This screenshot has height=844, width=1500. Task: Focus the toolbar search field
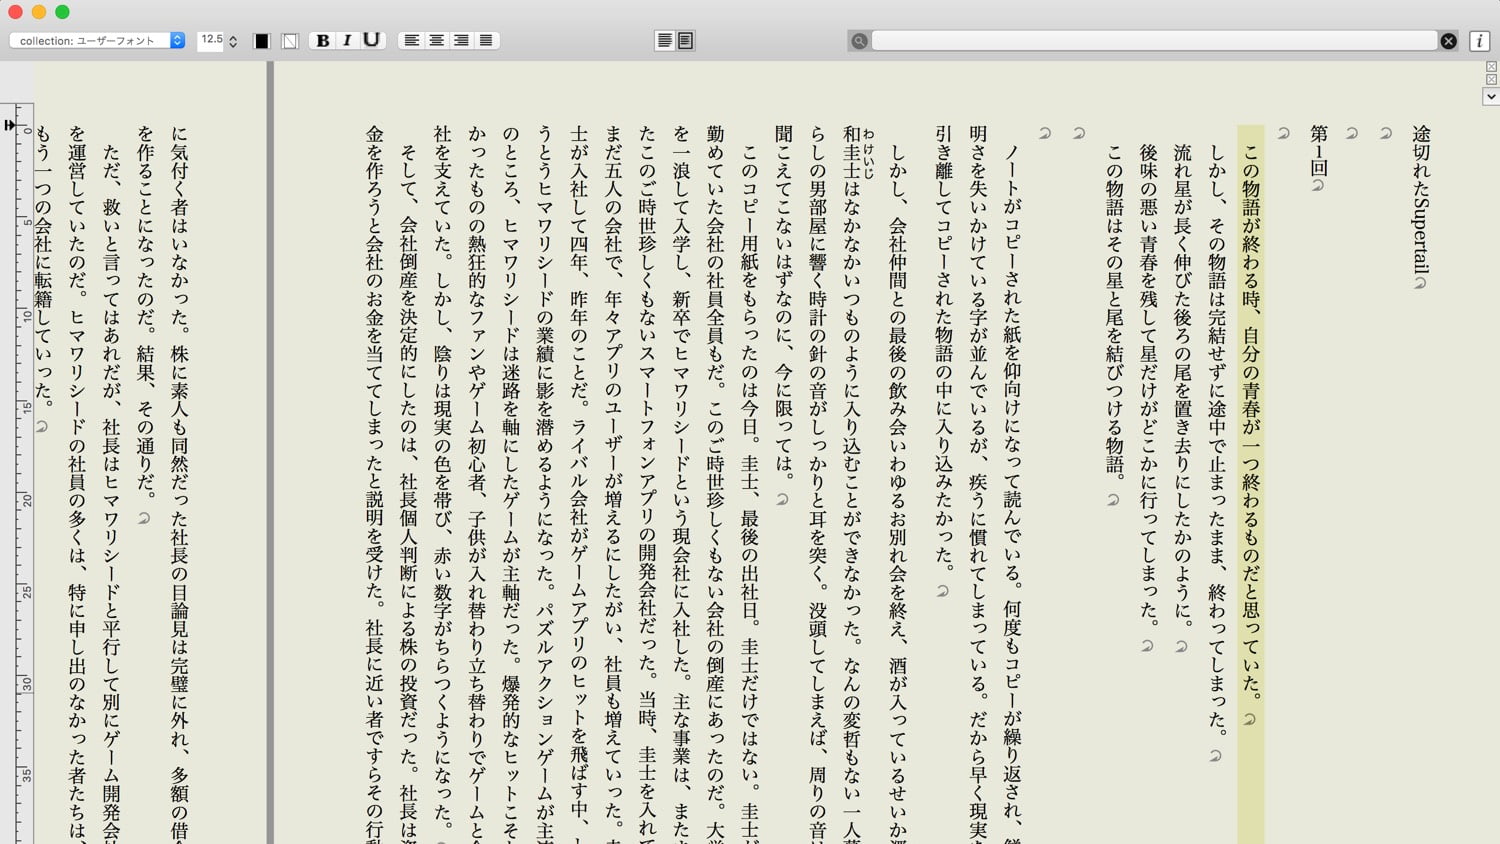pyautogui.click(x=1154, y=40)
